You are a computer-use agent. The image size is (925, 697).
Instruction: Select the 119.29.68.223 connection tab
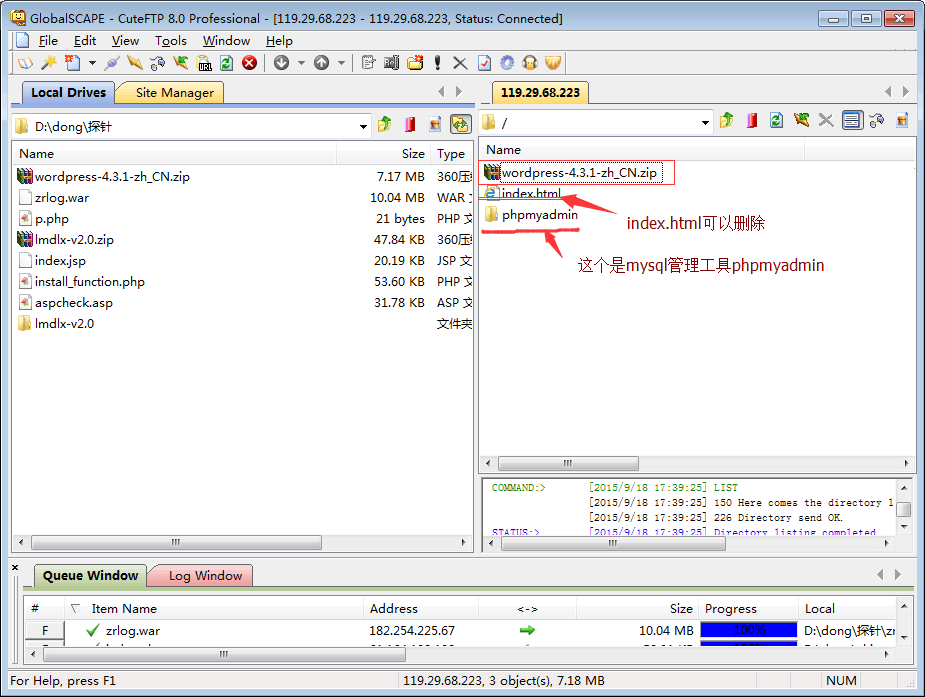tap(540, 93)
